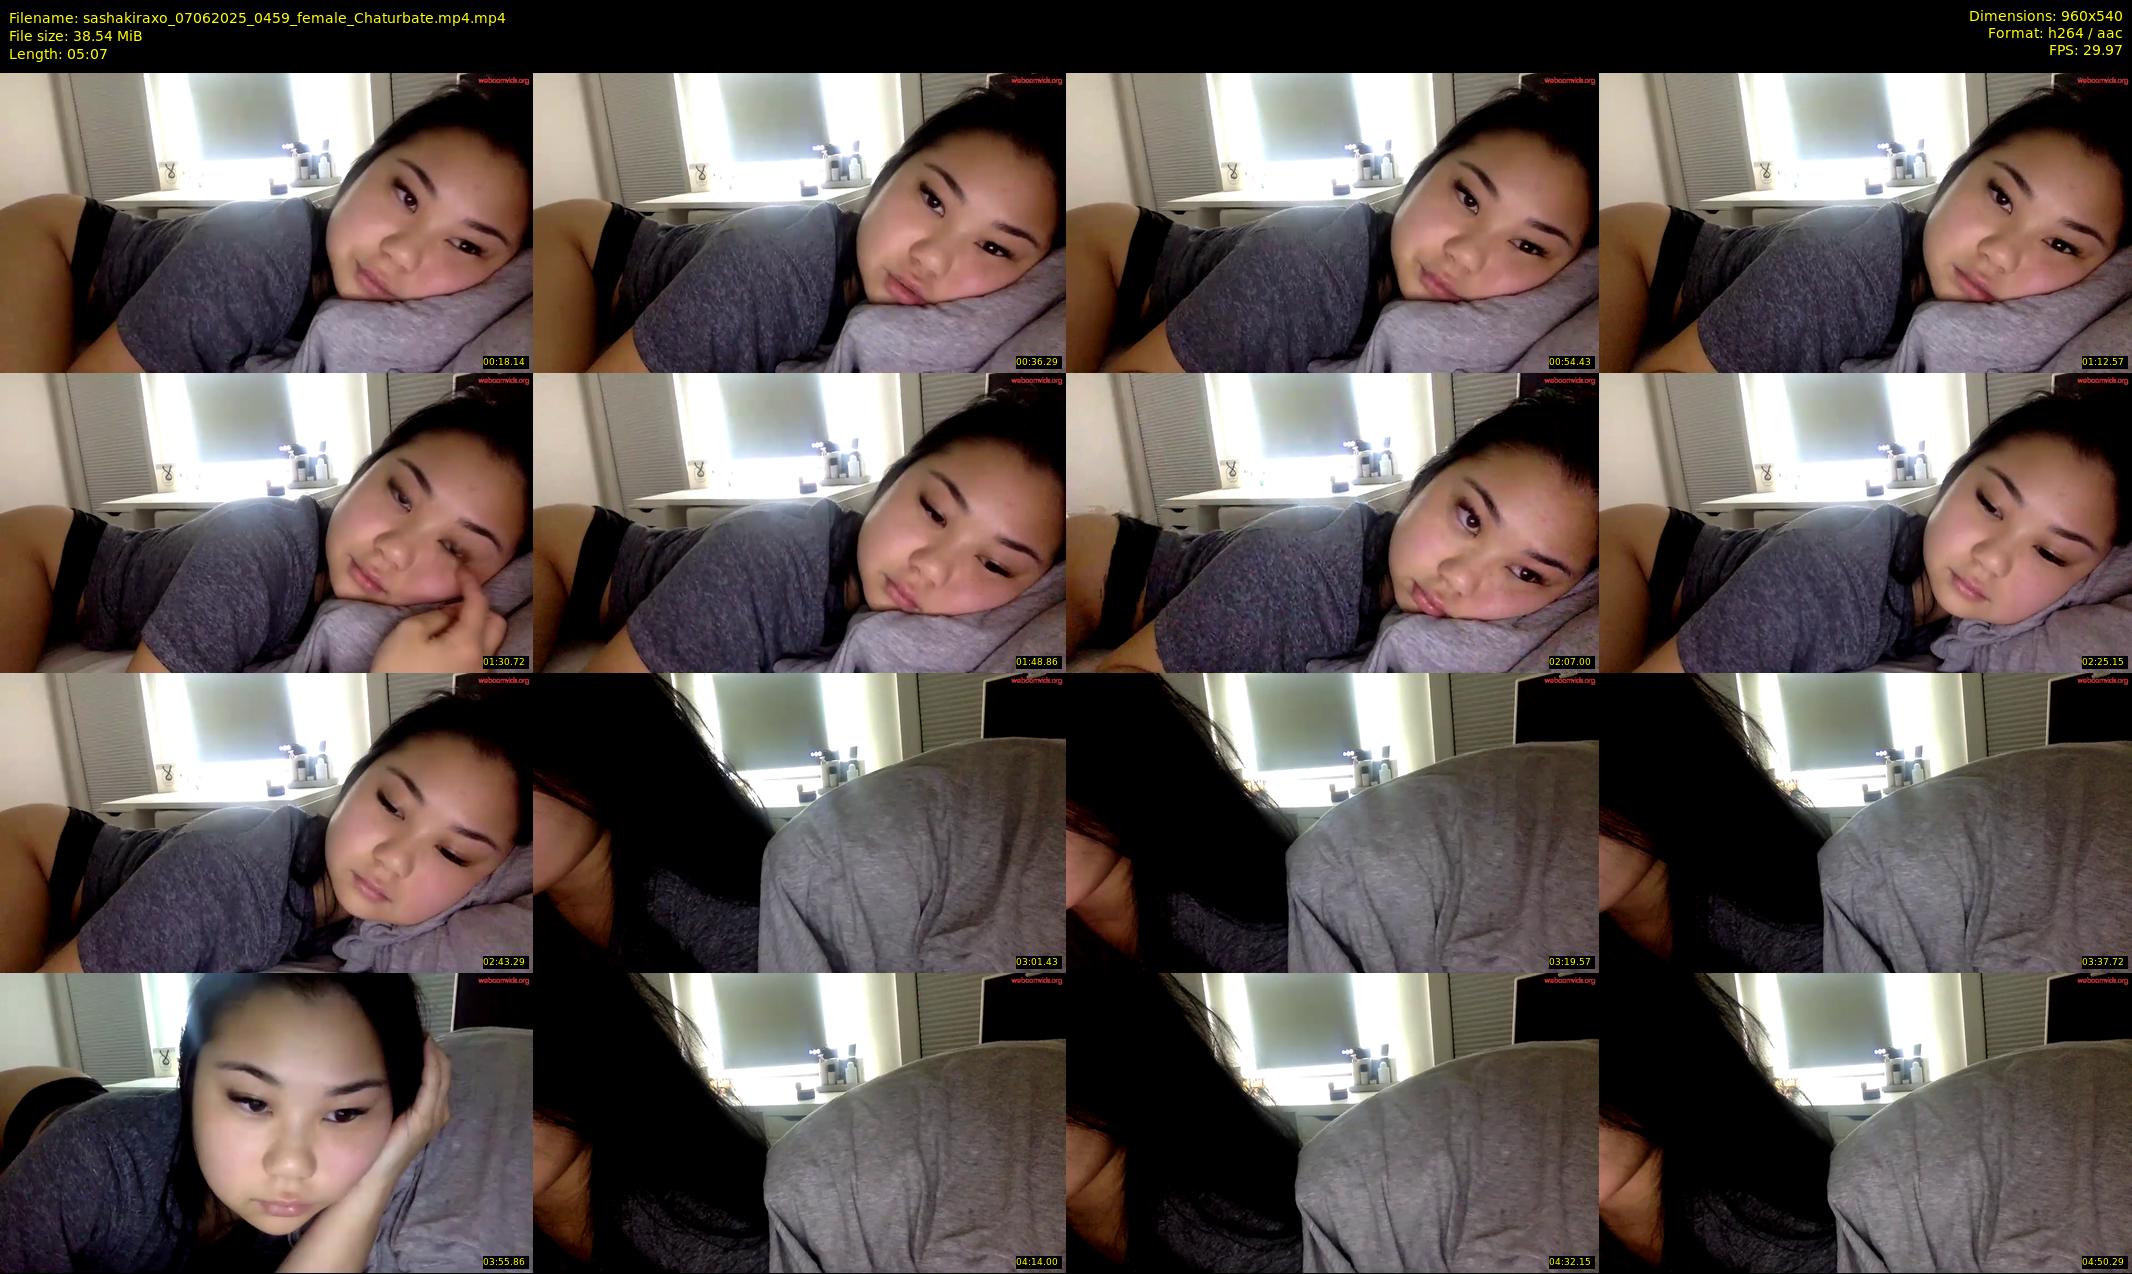
Task: Click the File size 38.54 MiB label
Action: [x=75, y=36]
